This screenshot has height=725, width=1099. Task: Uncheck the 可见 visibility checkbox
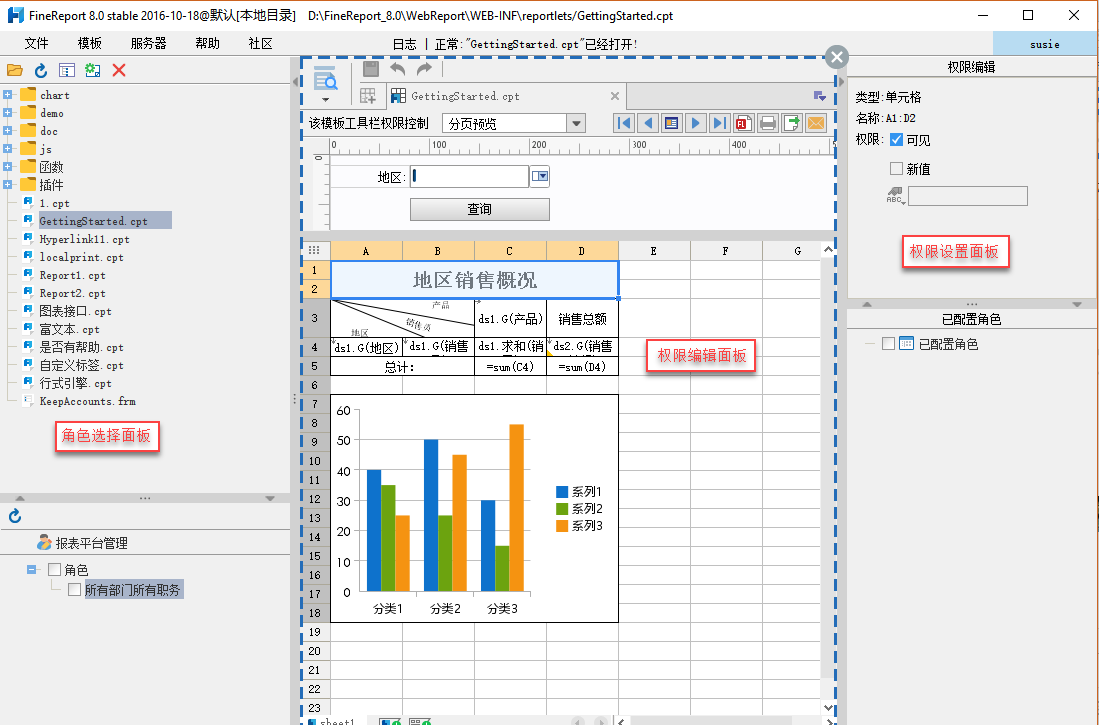click(896, 140)
